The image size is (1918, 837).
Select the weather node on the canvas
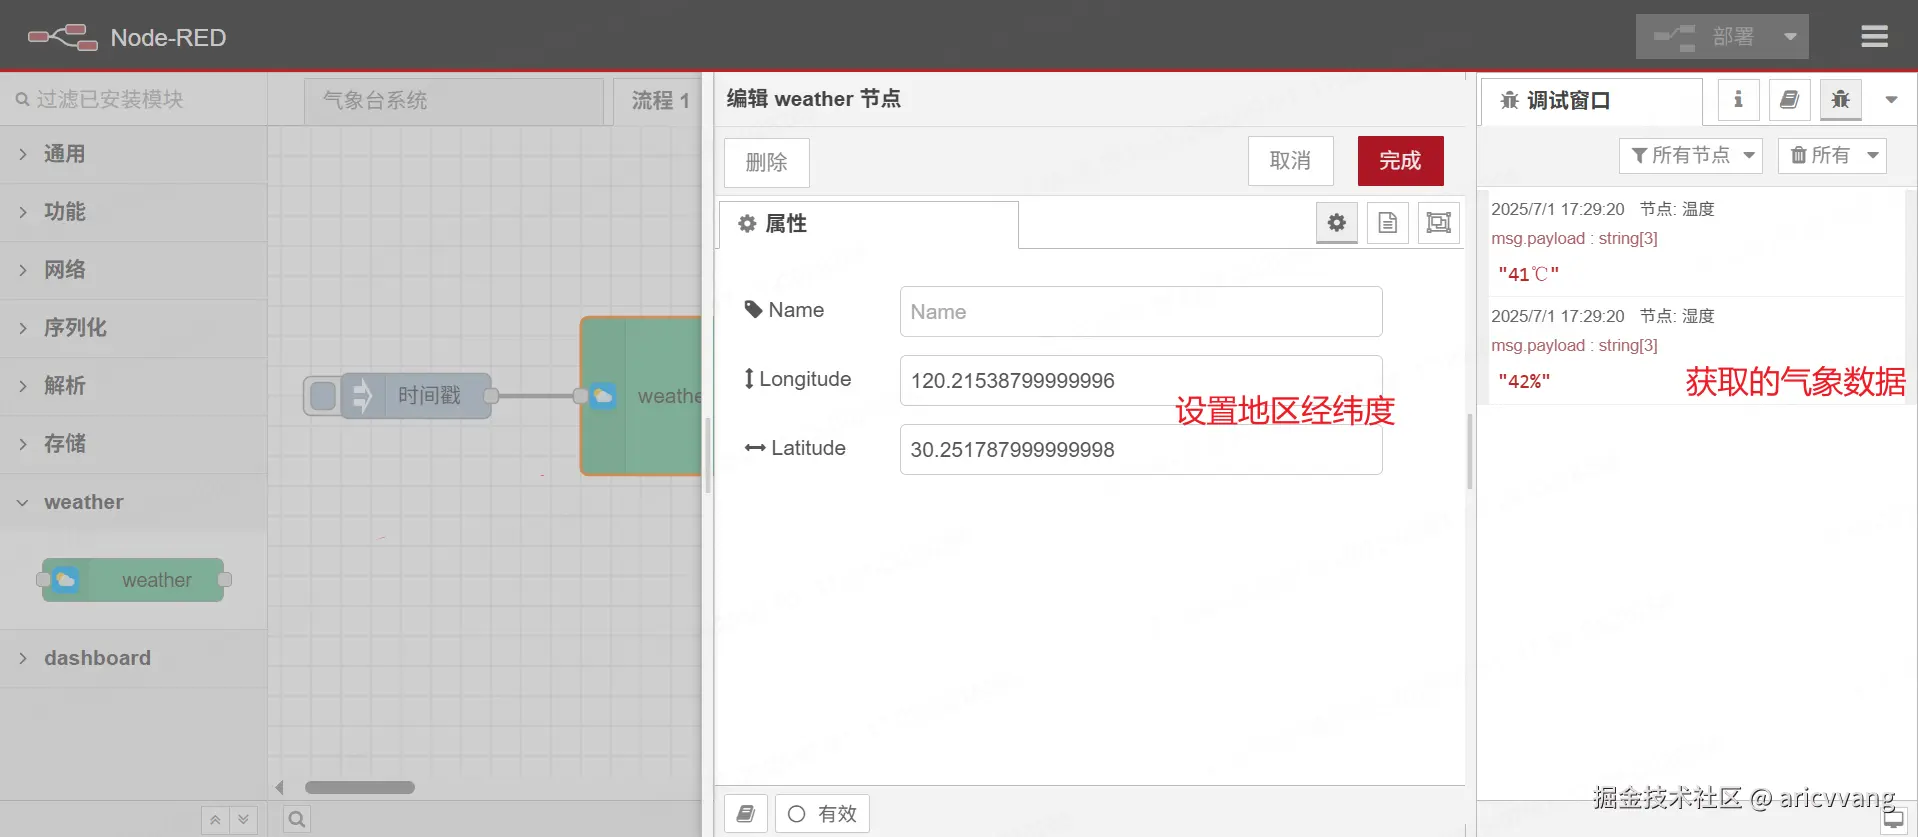click(x=641, y=396)
